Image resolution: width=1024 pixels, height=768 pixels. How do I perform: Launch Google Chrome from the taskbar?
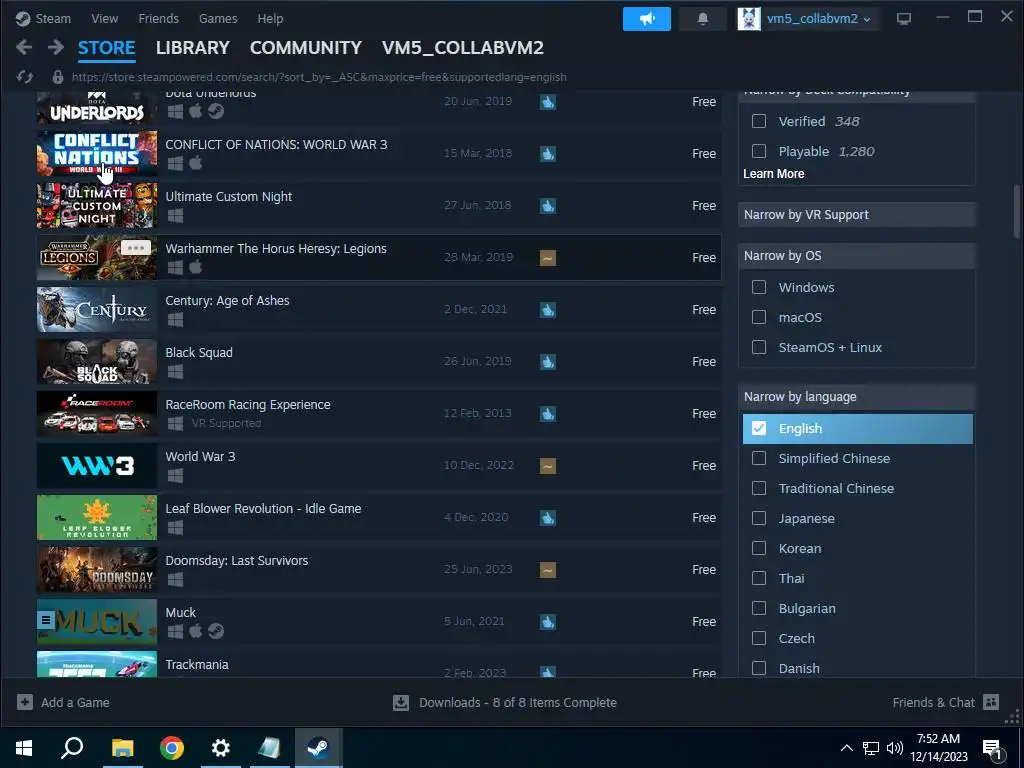172,748
